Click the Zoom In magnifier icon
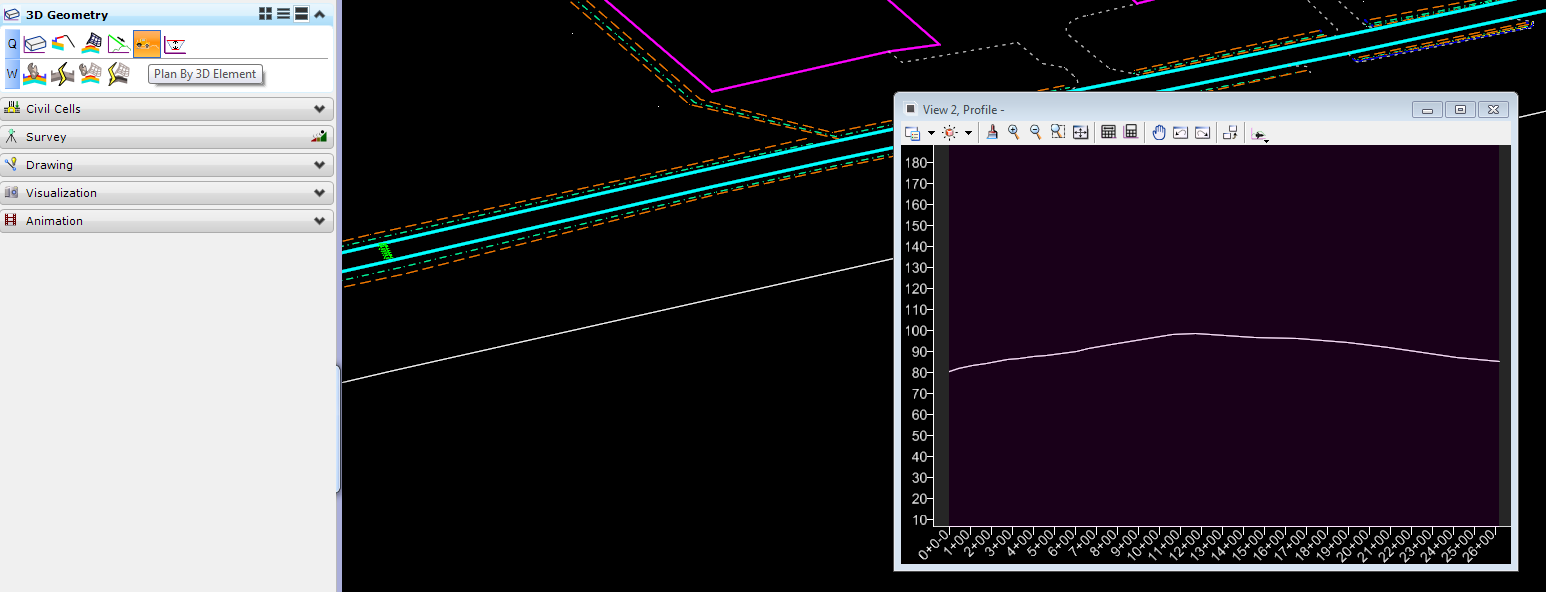The height and width of the screenshot is (592, 1546). tap(1014, 132)
